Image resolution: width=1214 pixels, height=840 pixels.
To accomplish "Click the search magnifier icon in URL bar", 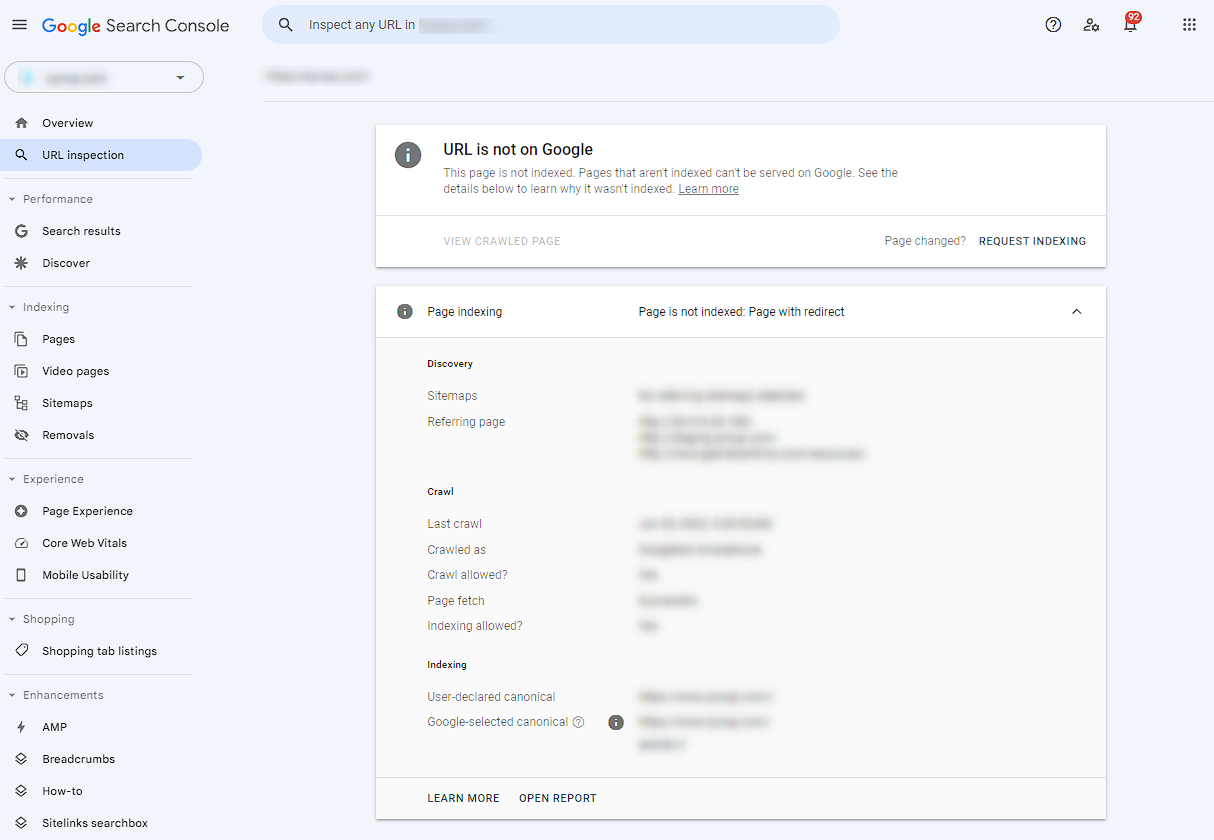I will point(286,25).
